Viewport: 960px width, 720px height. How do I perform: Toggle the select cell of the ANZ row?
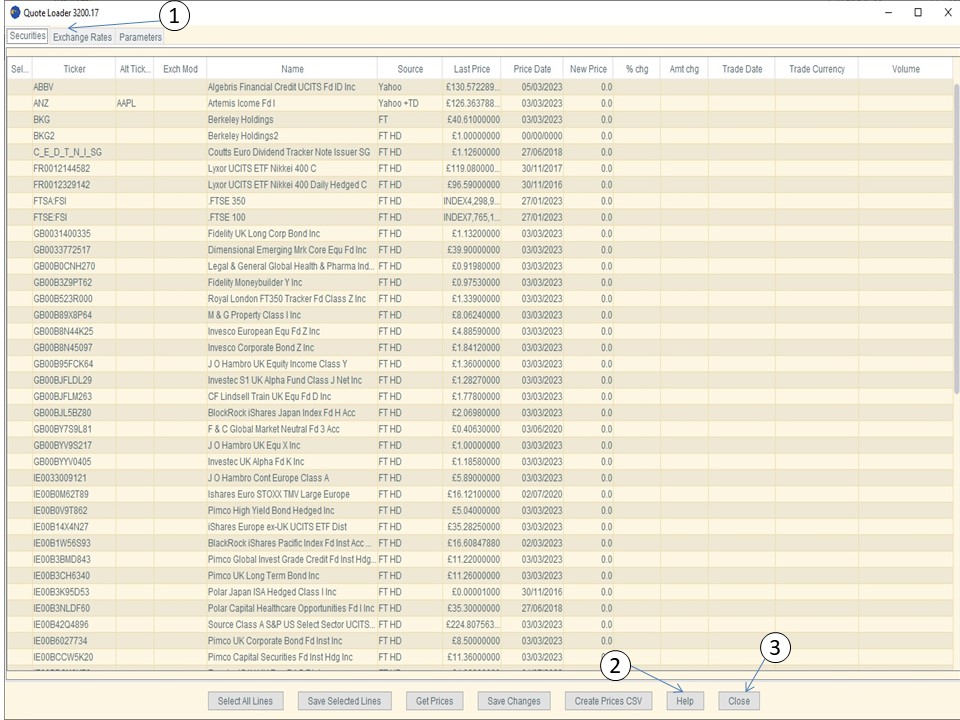[x=20, y=103]
